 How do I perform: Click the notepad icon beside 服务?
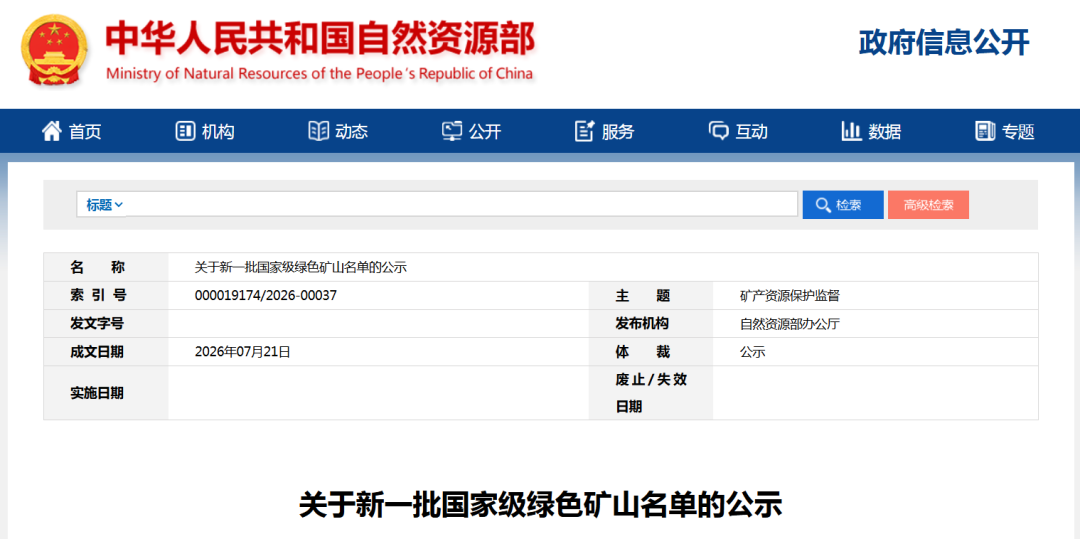pos(585,131)
